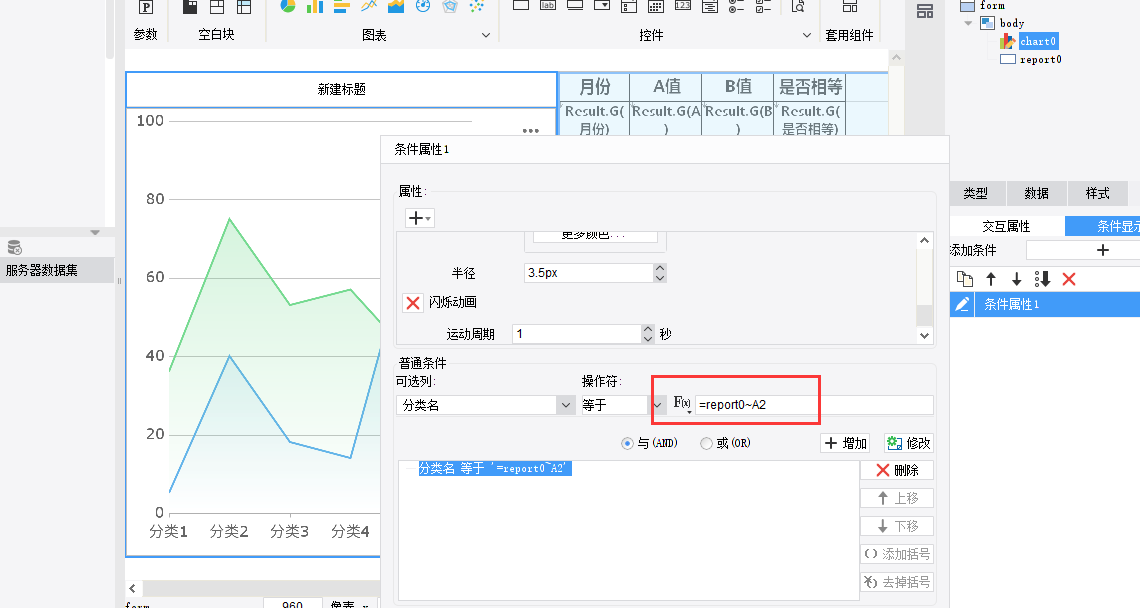
Task: Select the 或 (OR) radio button
Action: 706,443
